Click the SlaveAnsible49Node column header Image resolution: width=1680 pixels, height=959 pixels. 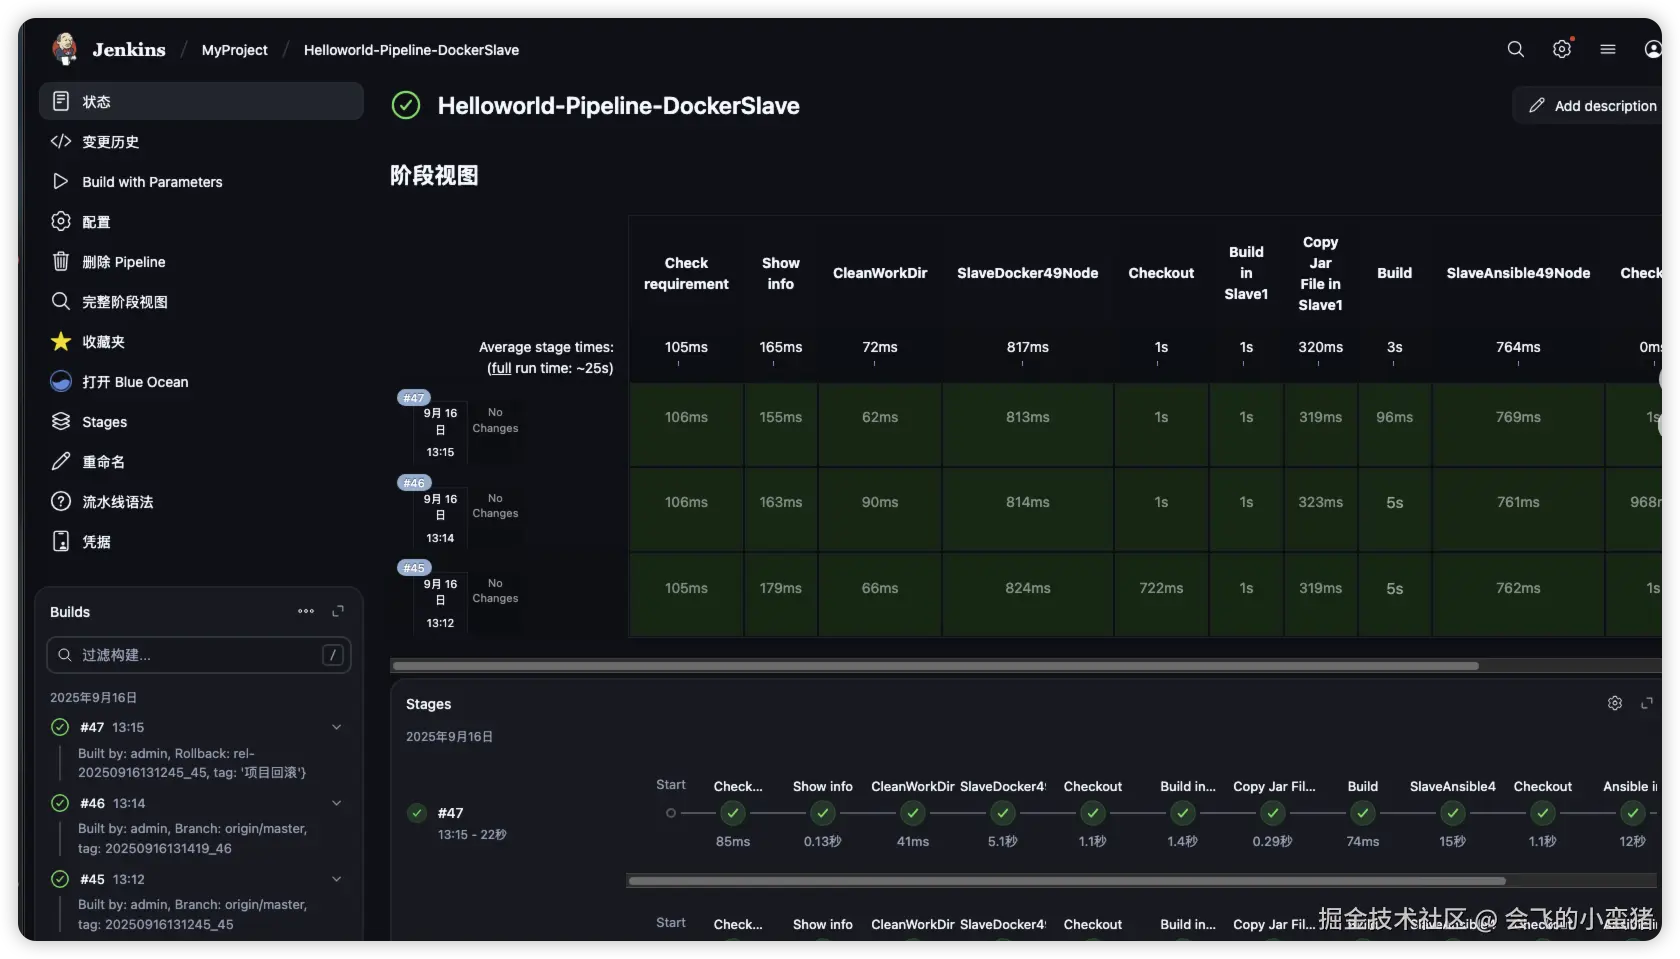1518,273
